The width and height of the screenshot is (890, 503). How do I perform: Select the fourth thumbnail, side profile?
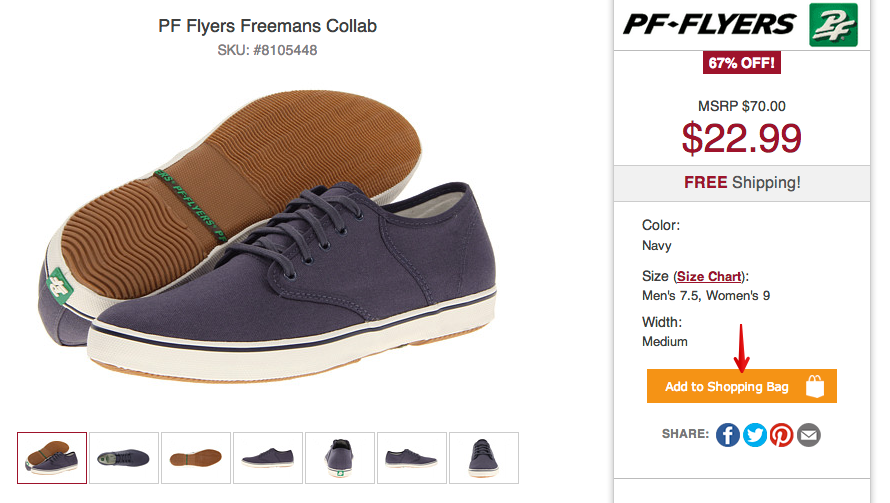point(268,458)
